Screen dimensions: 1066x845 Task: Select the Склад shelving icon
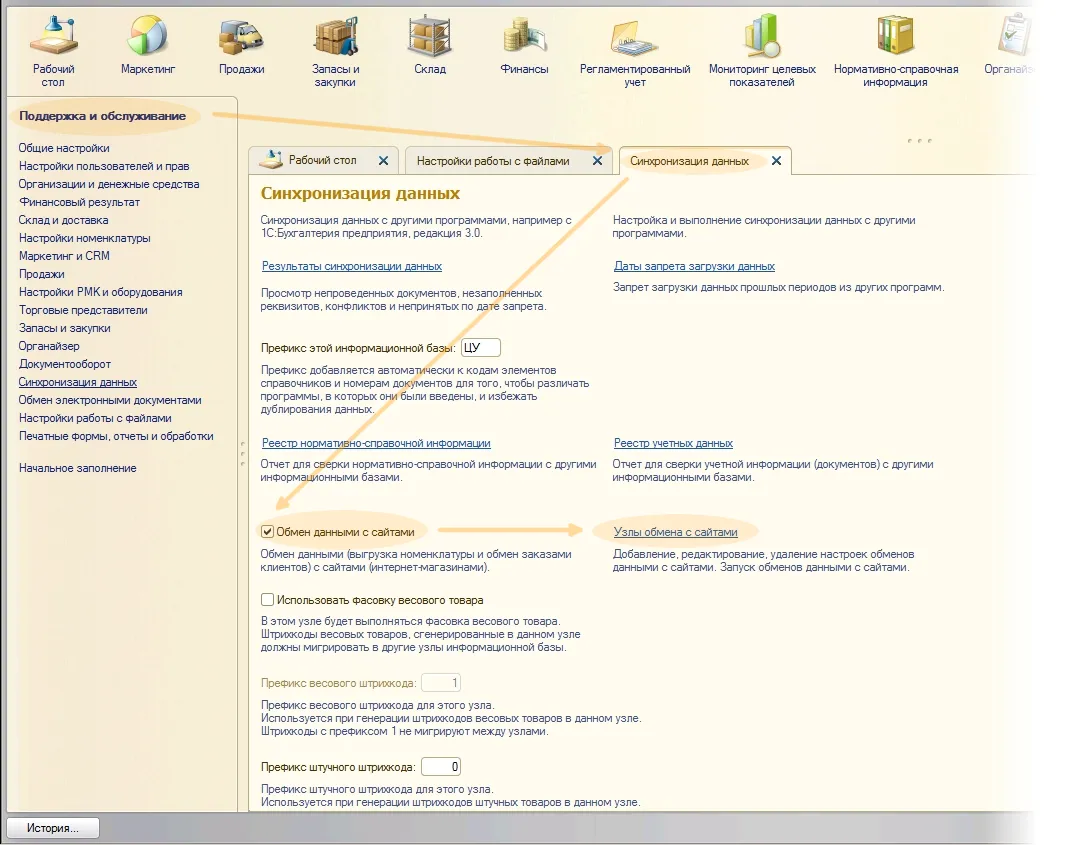point(429,36)
